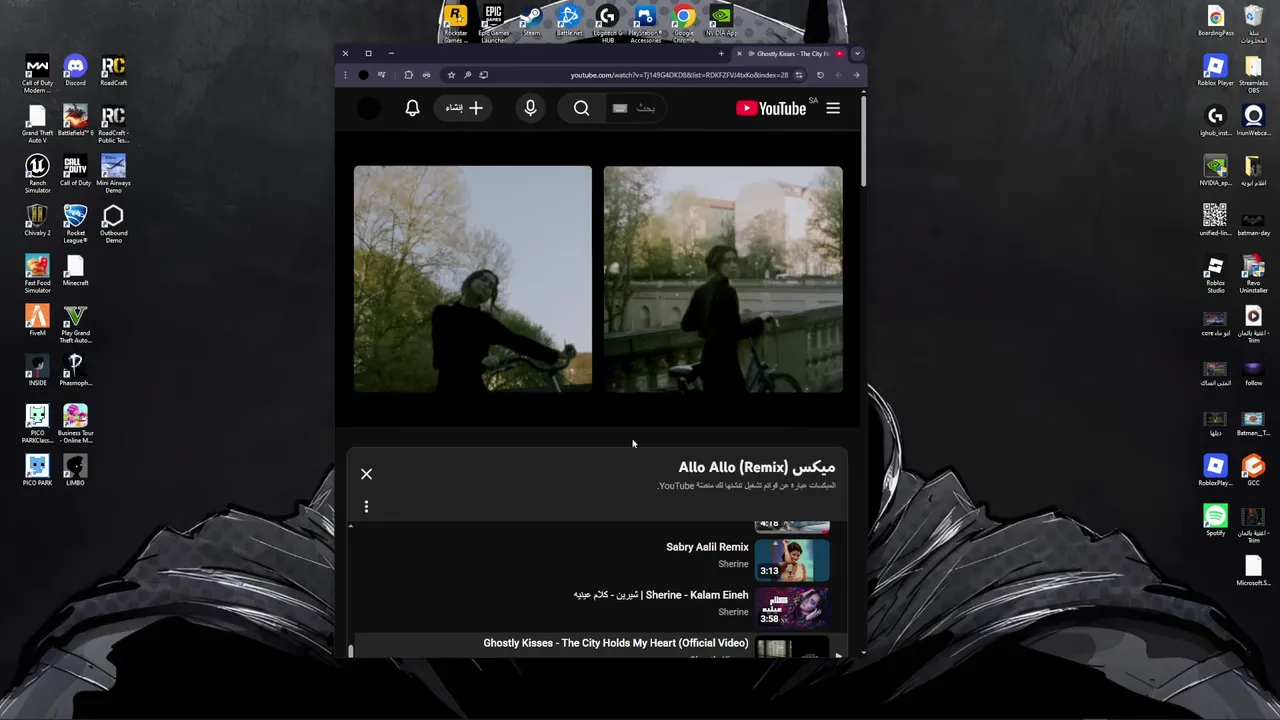The image size is (1280, 720).
Task: Open Call of Duty Modern Warfare shortcut
Action: 37,74
